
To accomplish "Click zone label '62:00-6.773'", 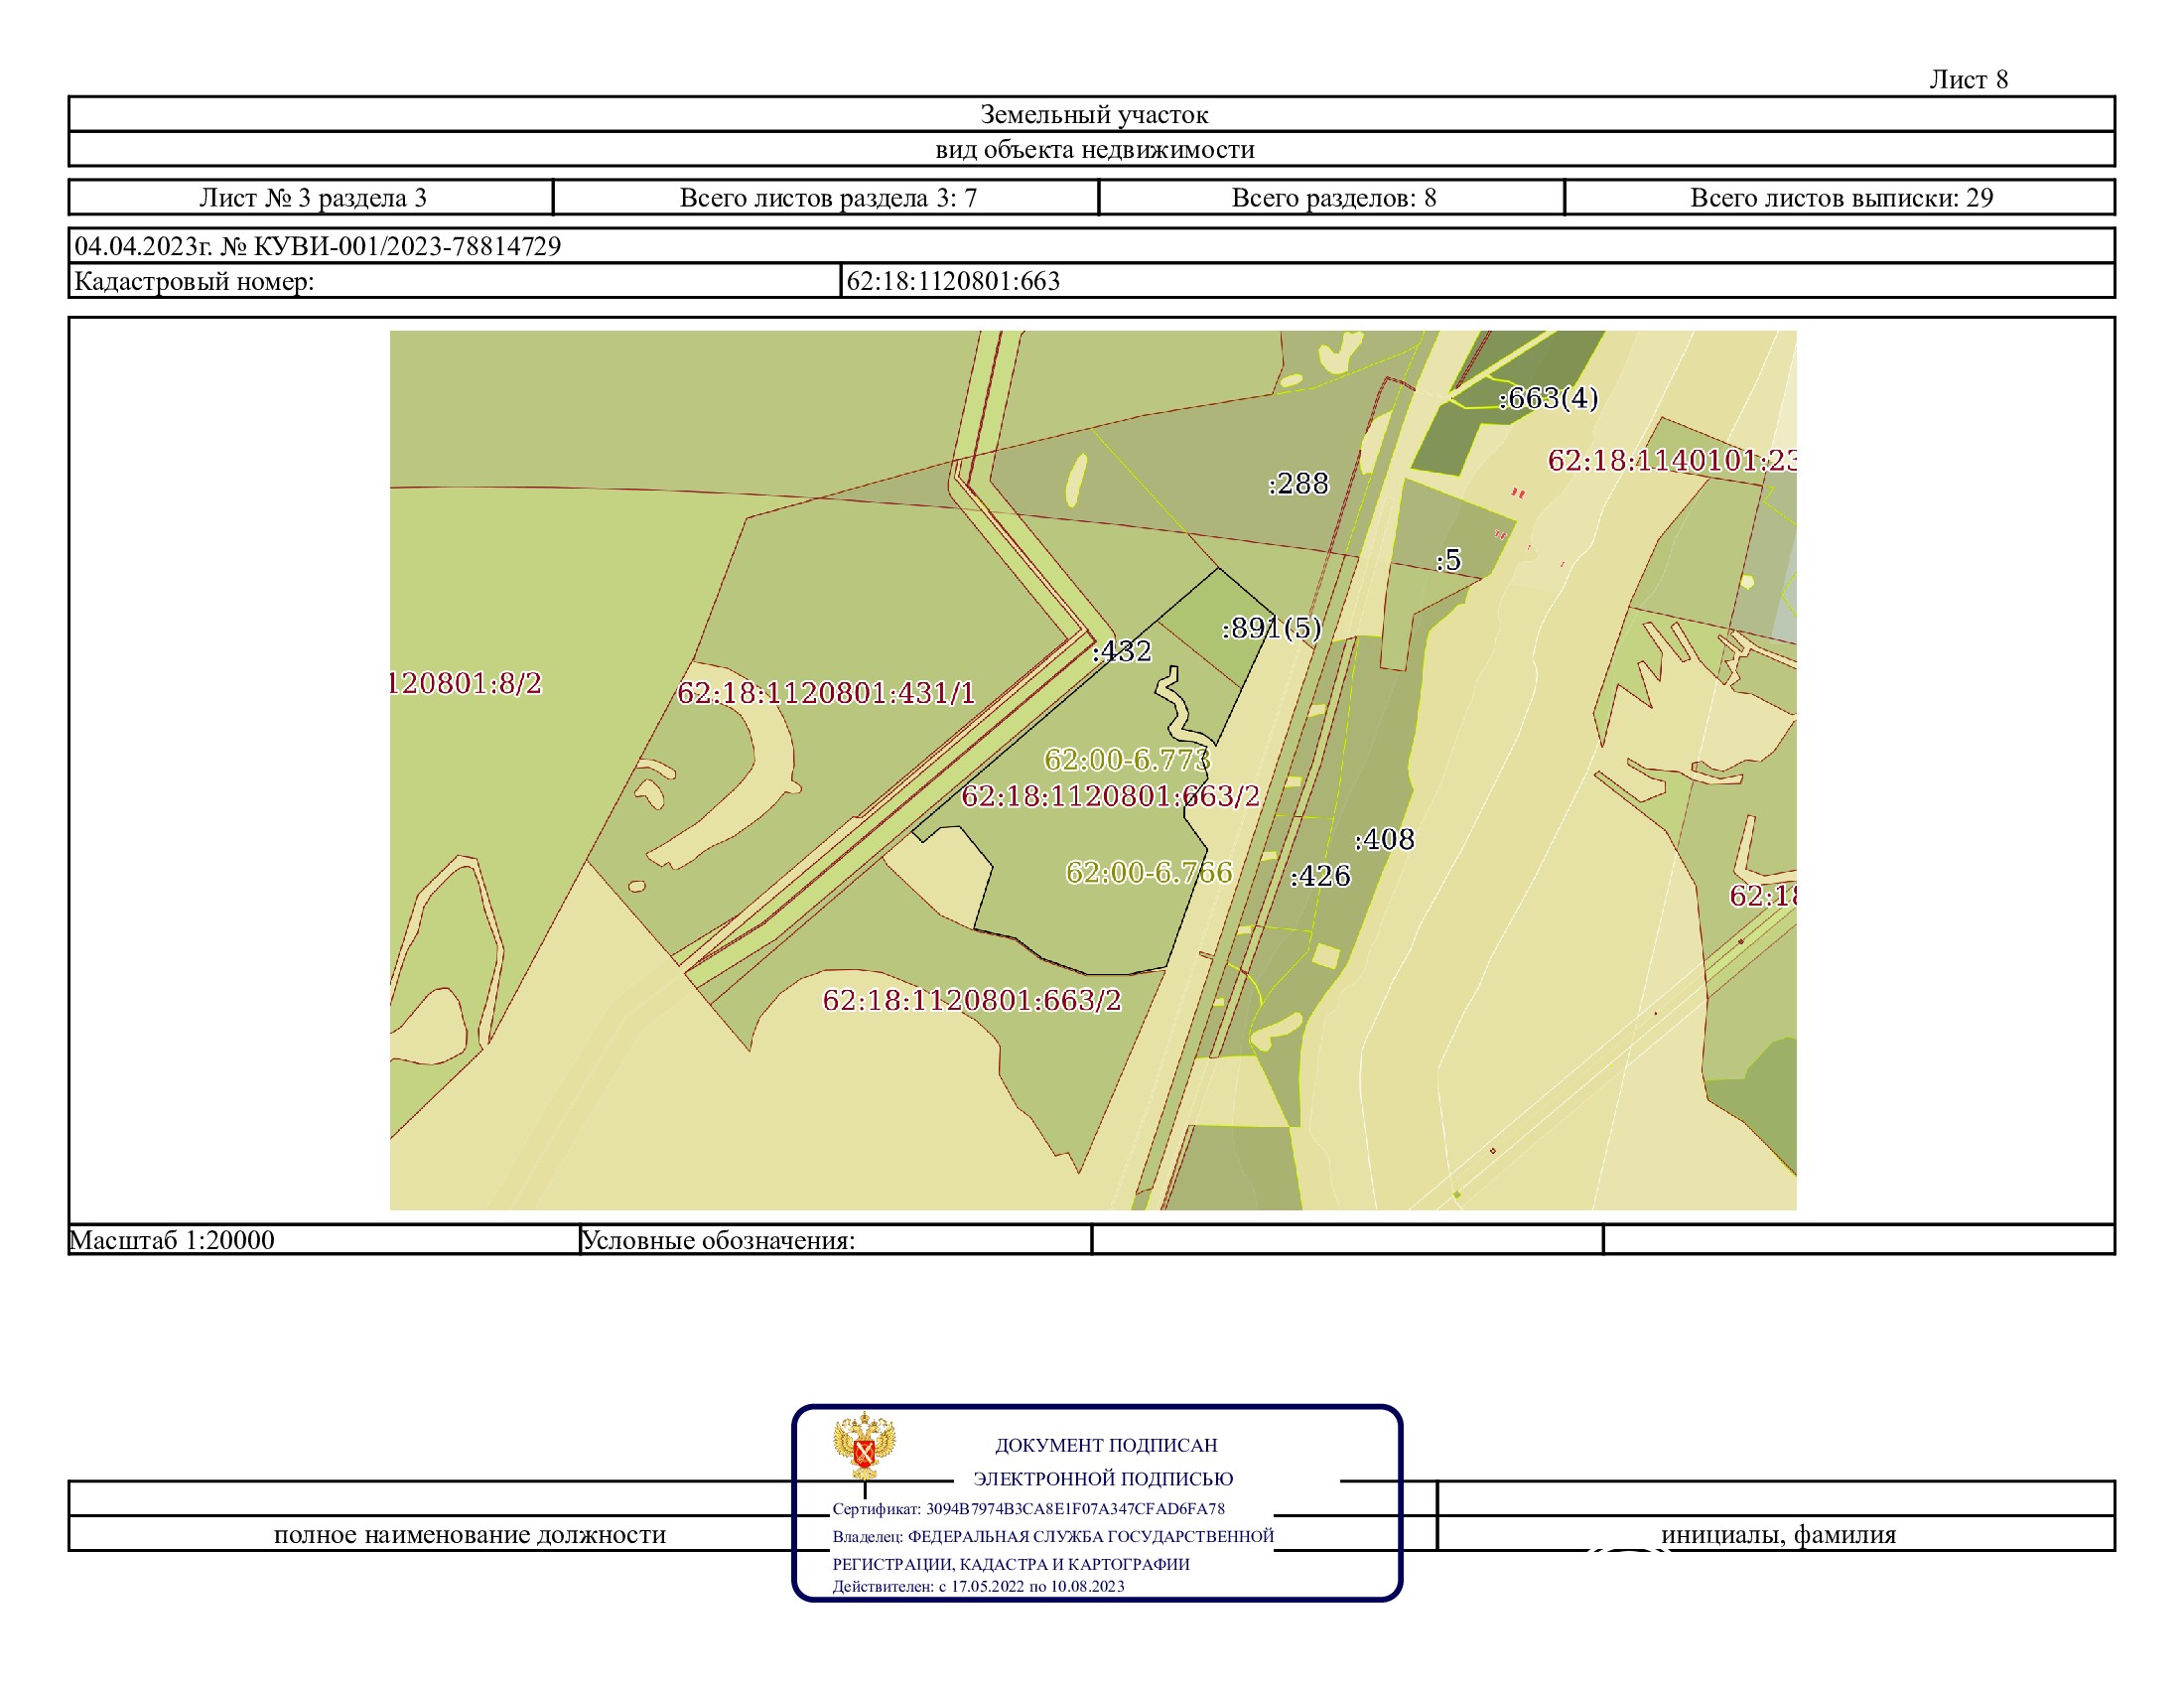I will [x=1127, y=760].
